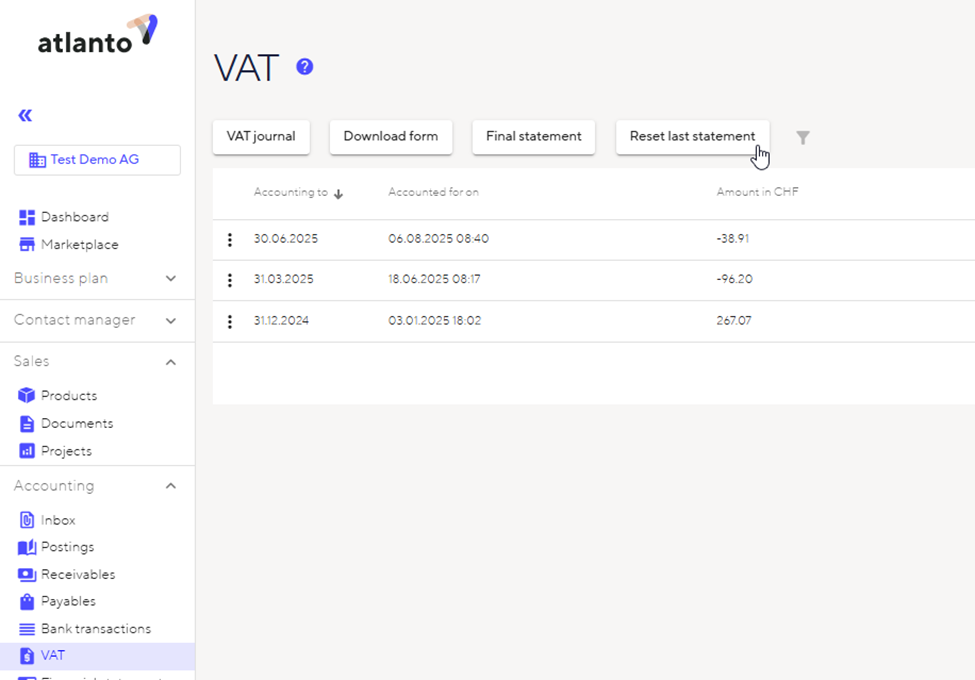
Task: Expand the Contact manager section
Action: (x=170, y=321)
